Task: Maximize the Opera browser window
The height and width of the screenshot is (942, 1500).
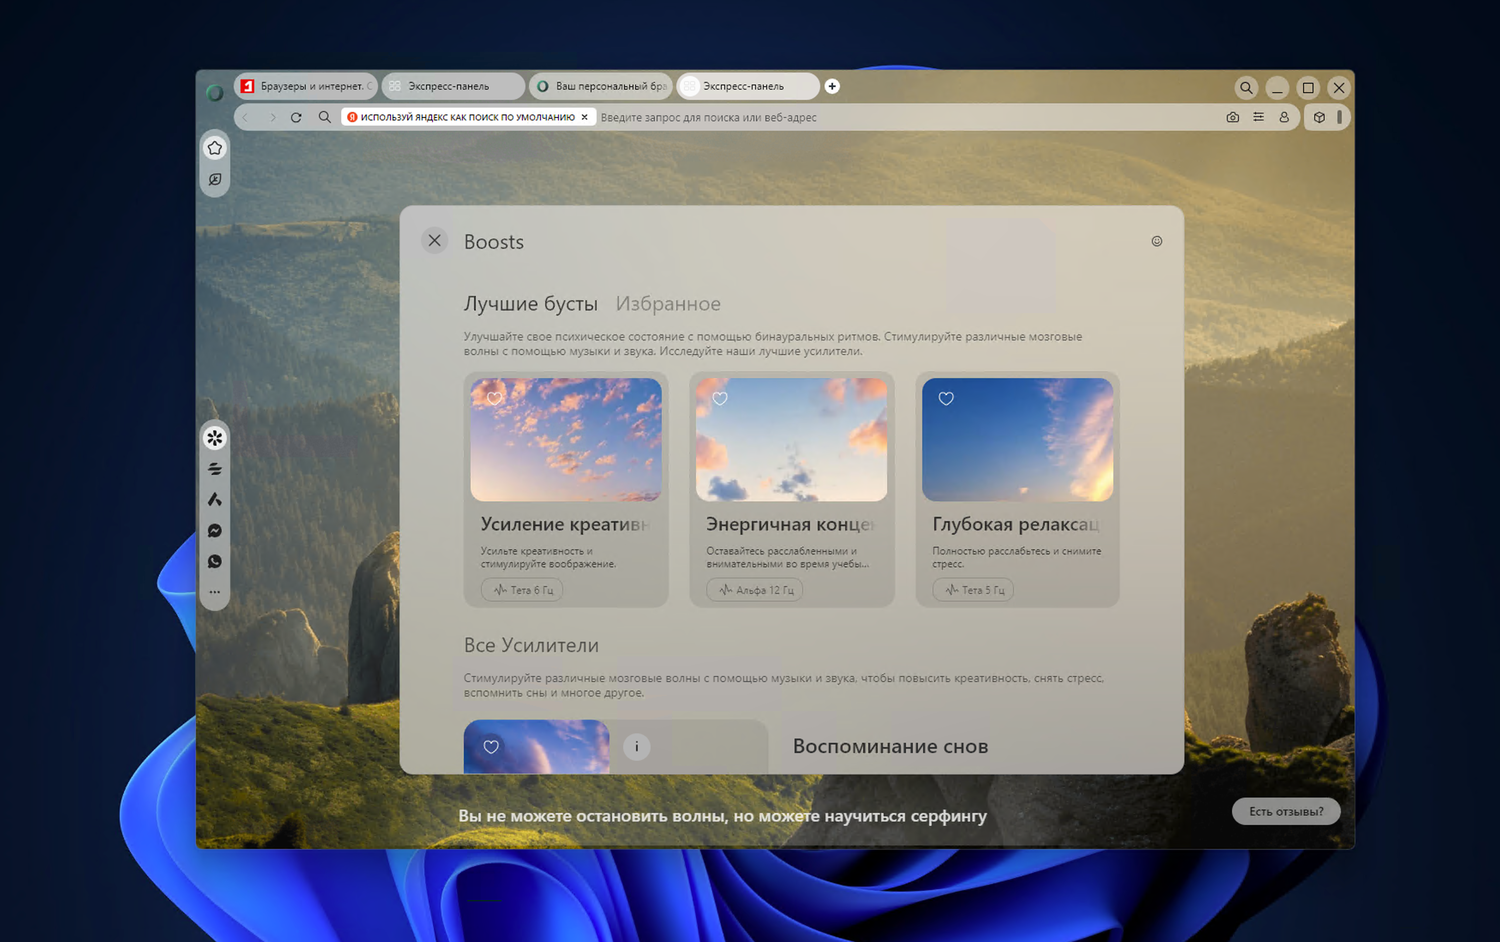Action: click(1308, 88)
